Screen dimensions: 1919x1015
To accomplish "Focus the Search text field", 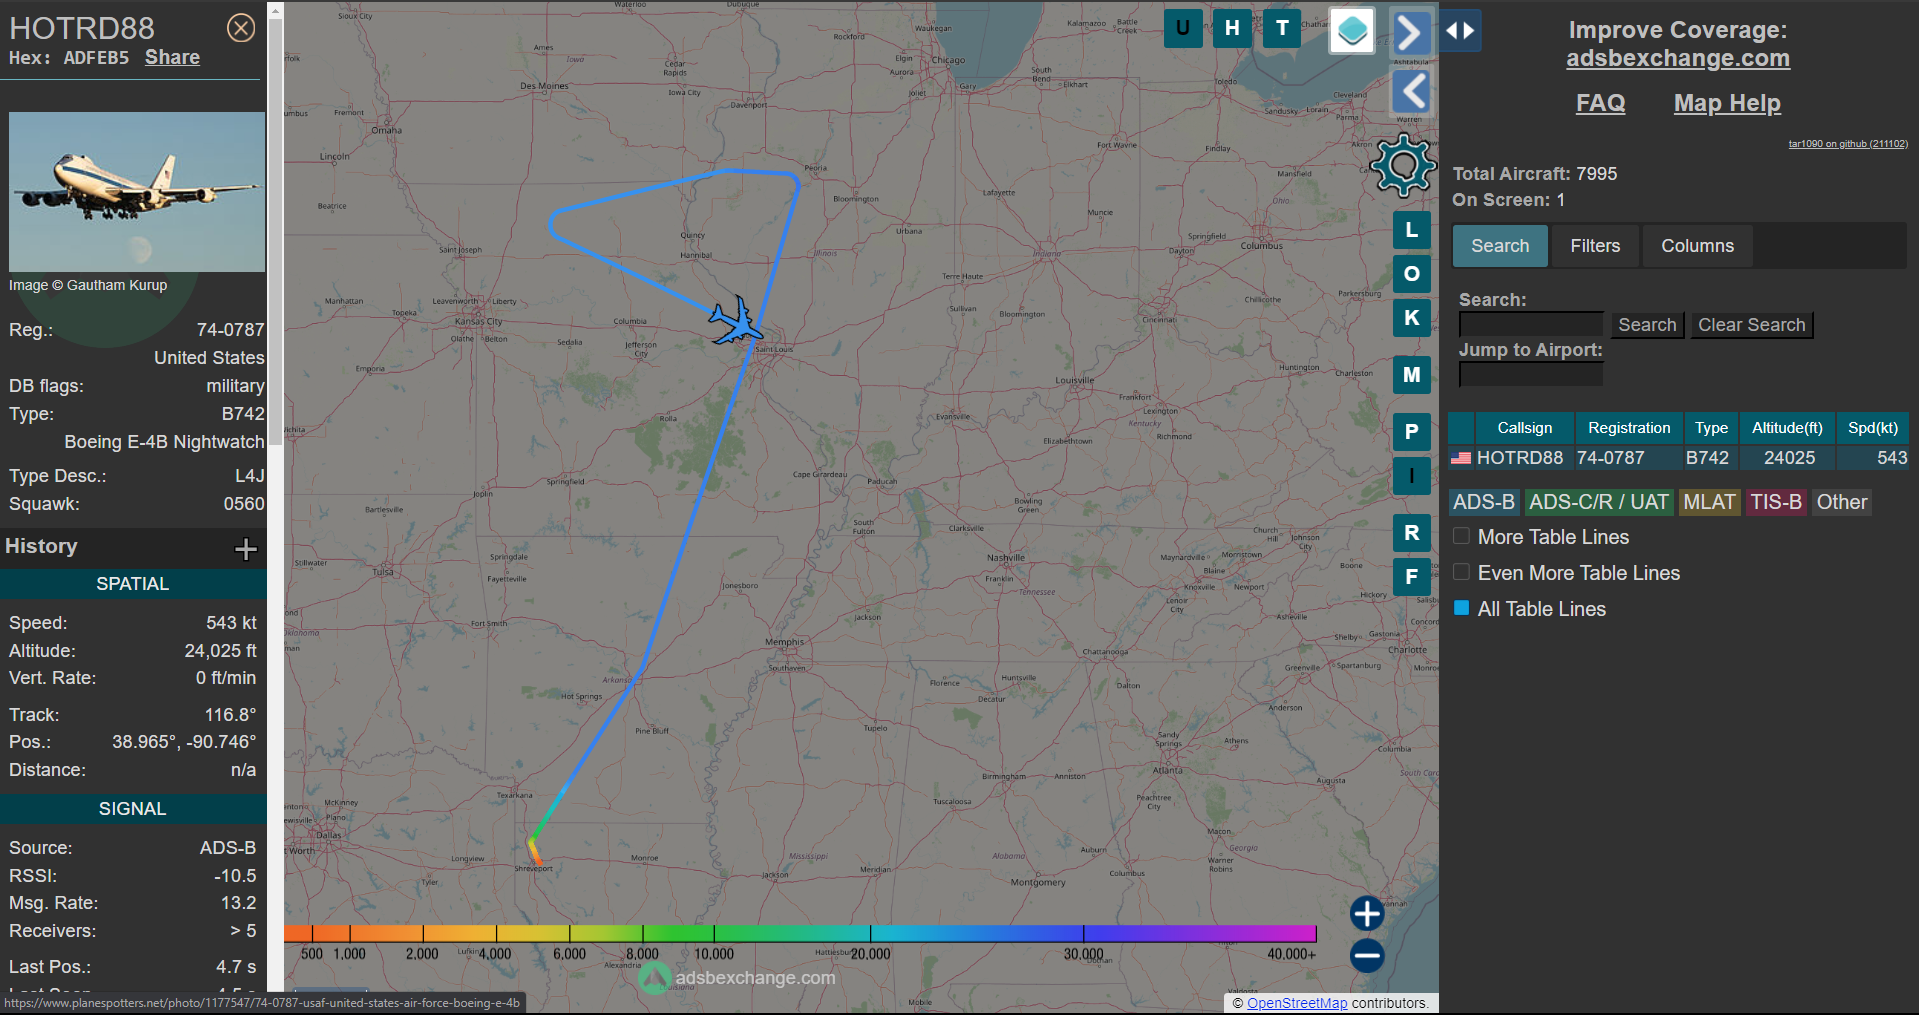I will 1531,325.
